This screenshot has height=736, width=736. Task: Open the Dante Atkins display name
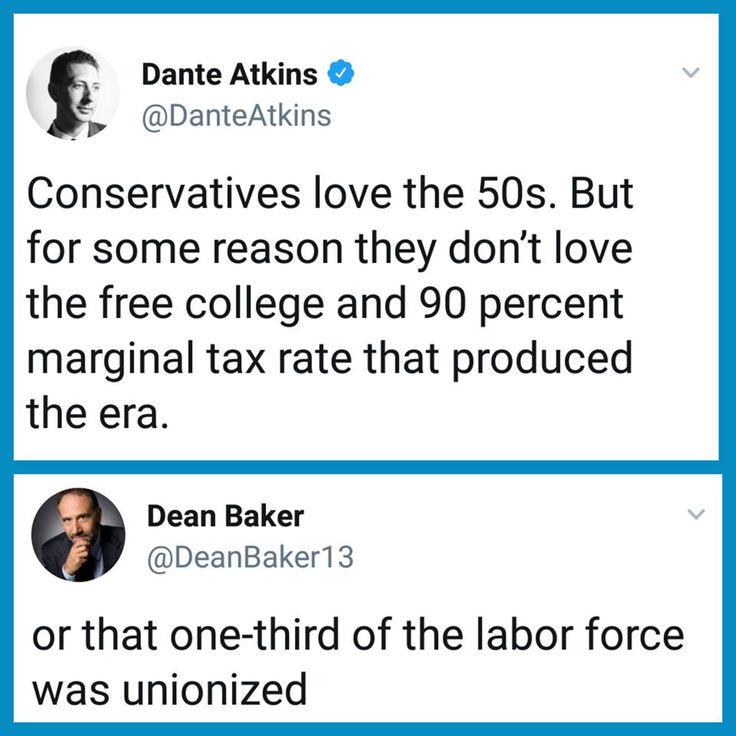coord(230,73)
